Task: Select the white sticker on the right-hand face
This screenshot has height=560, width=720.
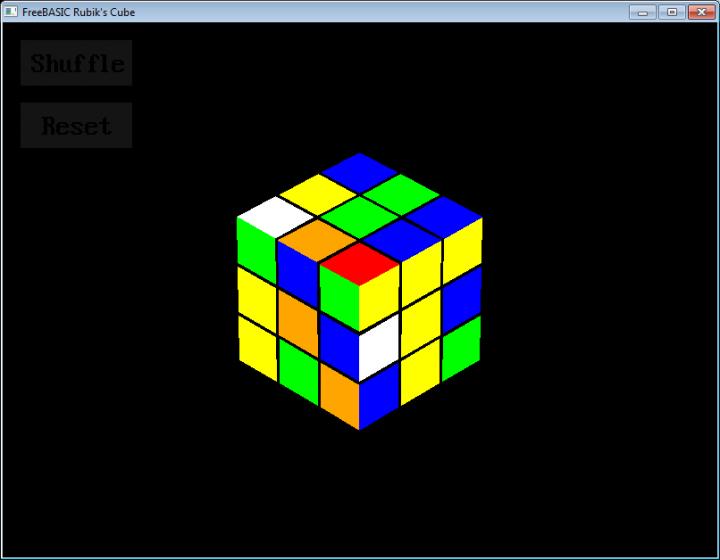Action: pyautogui.click(x=379, y=347)
